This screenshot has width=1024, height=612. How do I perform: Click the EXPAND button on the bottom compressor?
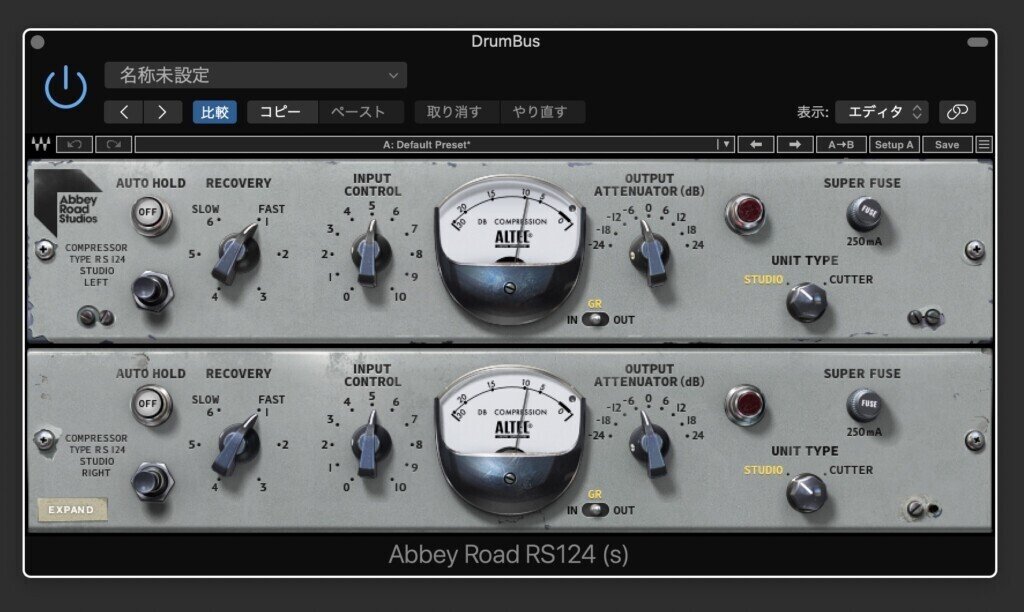point(73,510)
